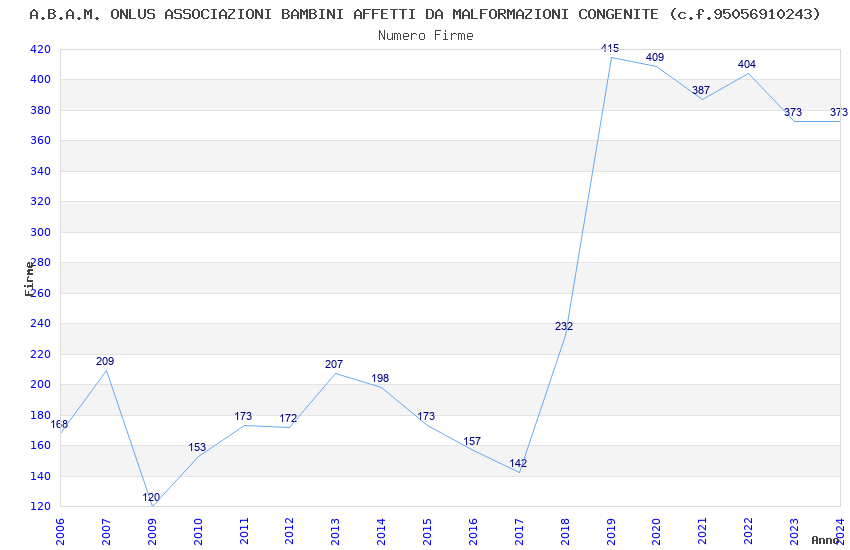Image resolution: width=850 pixels, height=550 pixels.
Task: Click the 'Numero Firme' subtitle
Action: pos(426,35)
